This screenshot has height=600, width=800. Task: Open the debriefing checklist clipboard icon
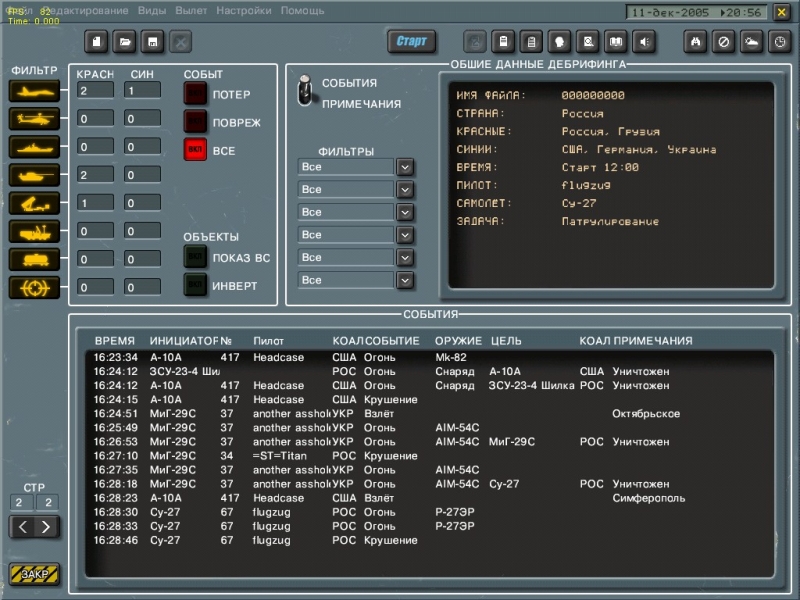[x=531, y=42]
